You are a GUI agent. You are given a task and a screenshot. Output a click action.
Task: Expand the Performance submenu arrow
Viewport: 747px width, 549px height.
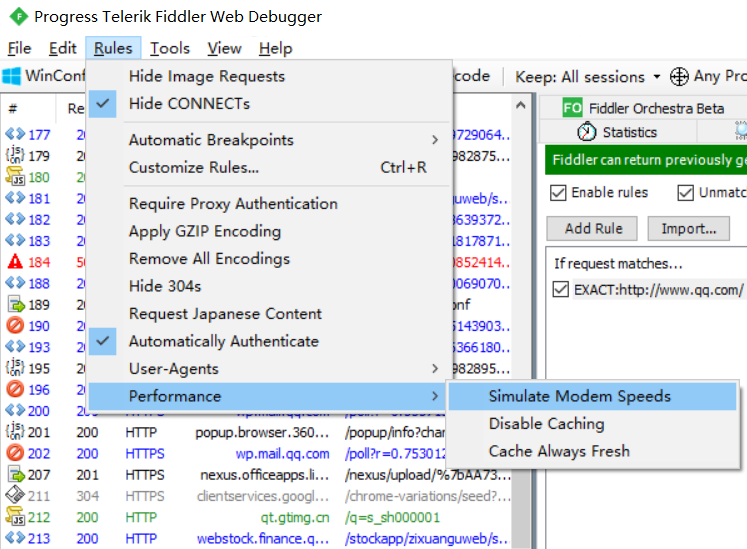(434, 396)
